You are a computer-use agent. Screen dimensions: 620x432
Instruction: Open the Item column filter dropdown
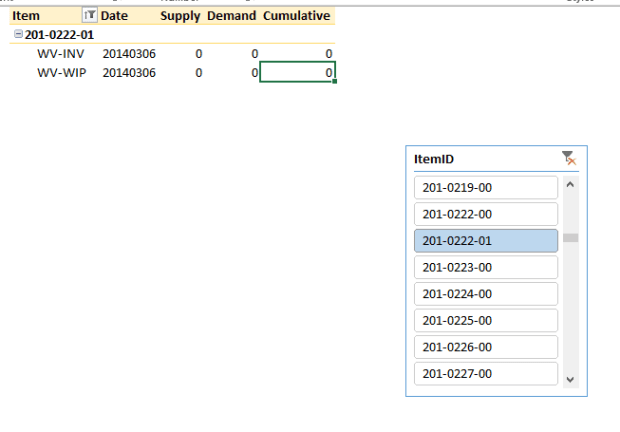(90, 16)
